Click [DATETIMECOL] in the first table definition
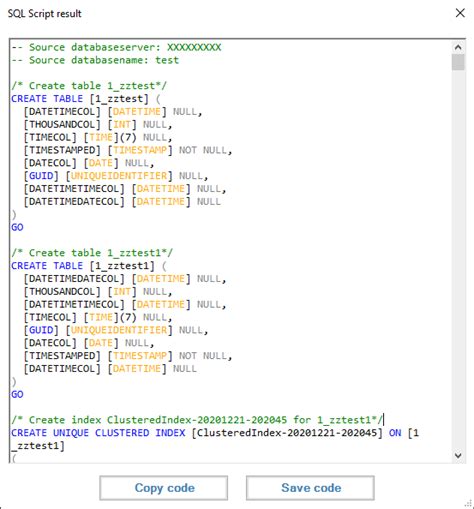474x509 pixels. 62,112
